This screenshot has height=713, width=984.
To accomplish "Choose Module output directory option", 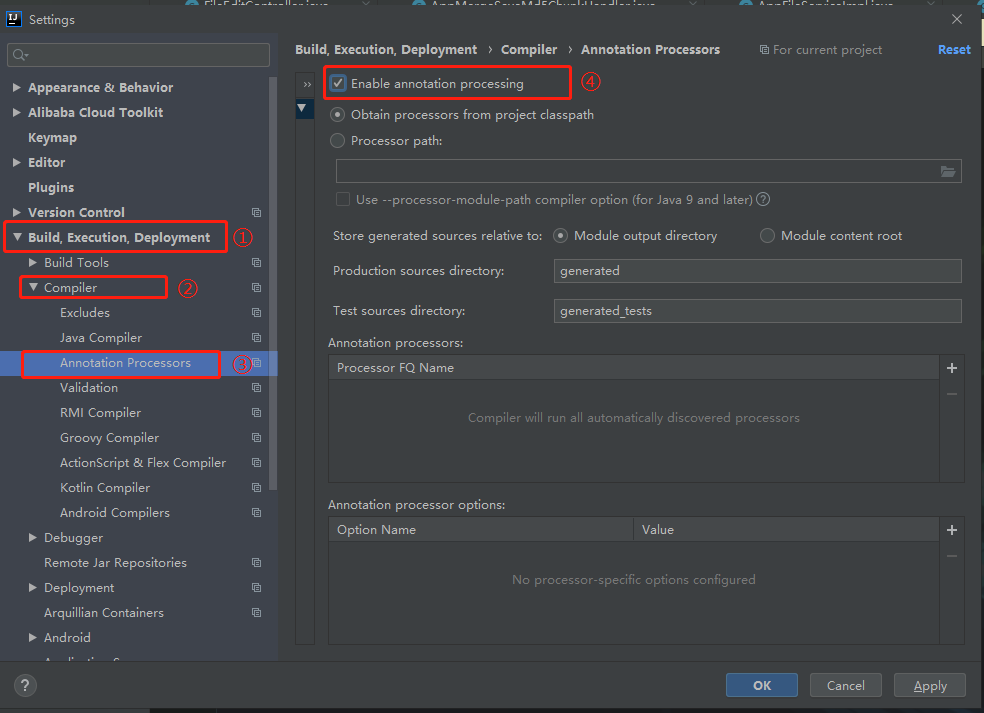I will click(x=560, y=236).
